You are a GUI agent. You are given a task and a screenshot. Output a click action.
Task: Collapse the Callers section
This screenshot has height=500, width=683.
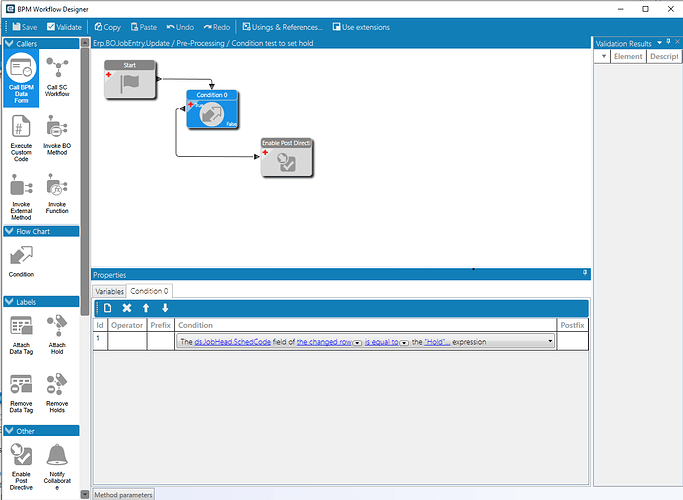[9, 44]
